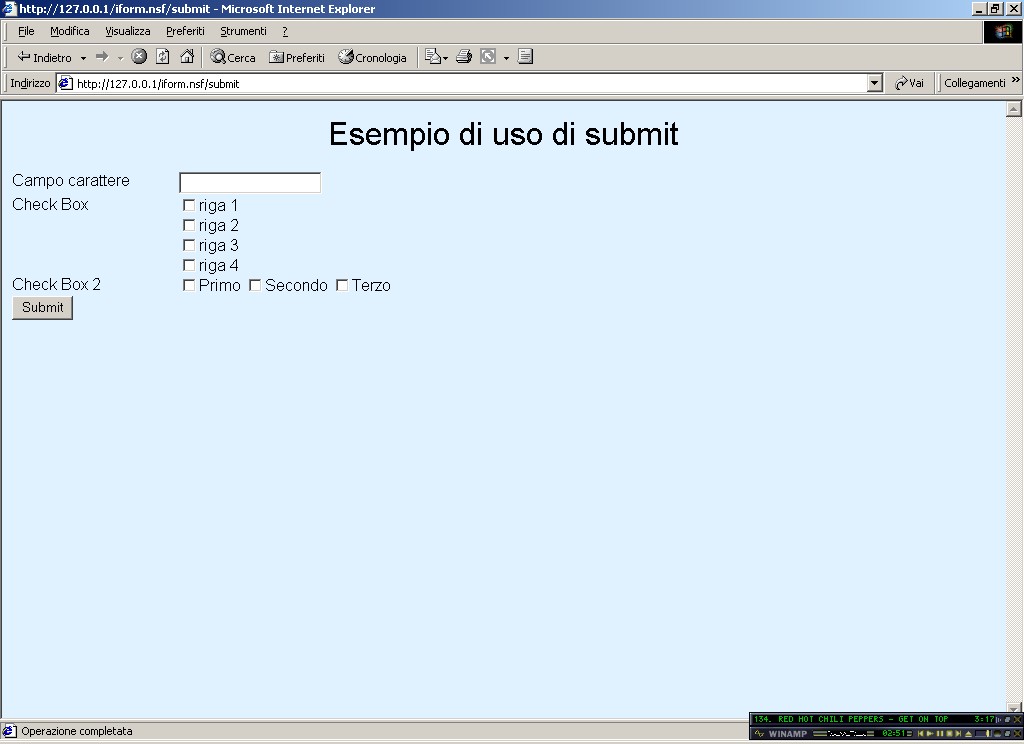Open the Modifica menu
Screen dimensions: 1024x744
pos(70,31)
